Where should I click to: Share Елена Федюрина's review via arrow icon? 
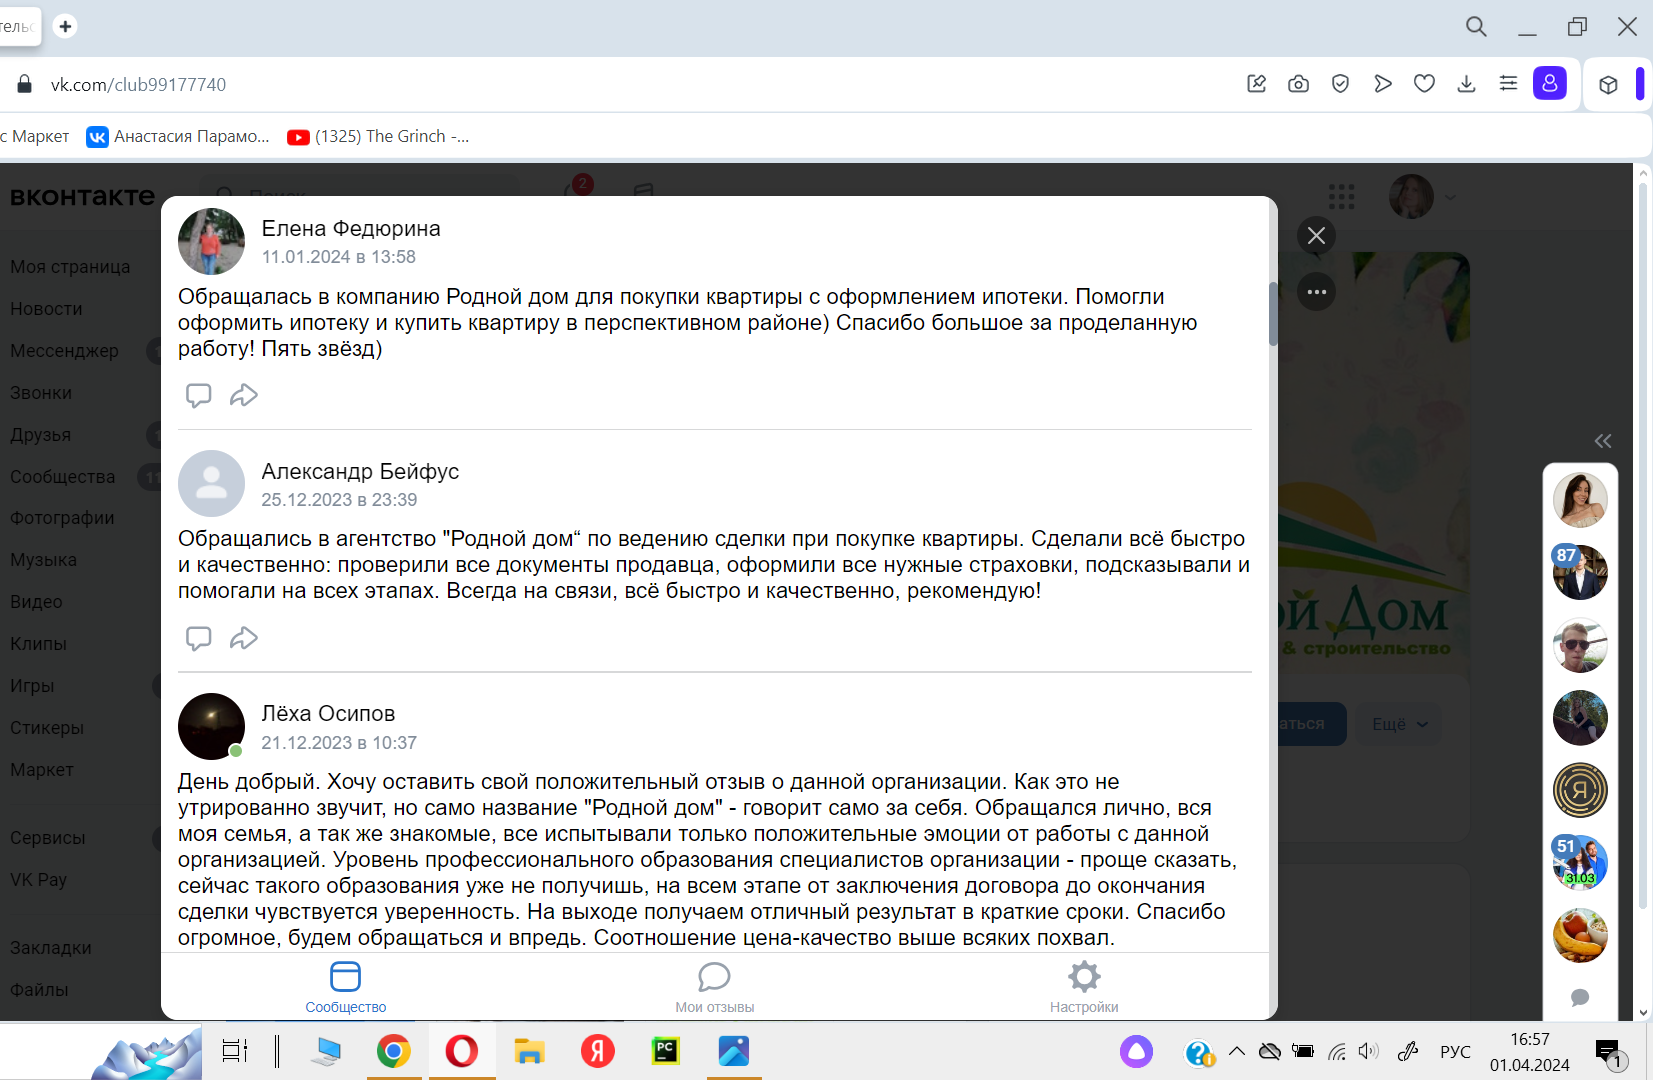click(244, 395)
